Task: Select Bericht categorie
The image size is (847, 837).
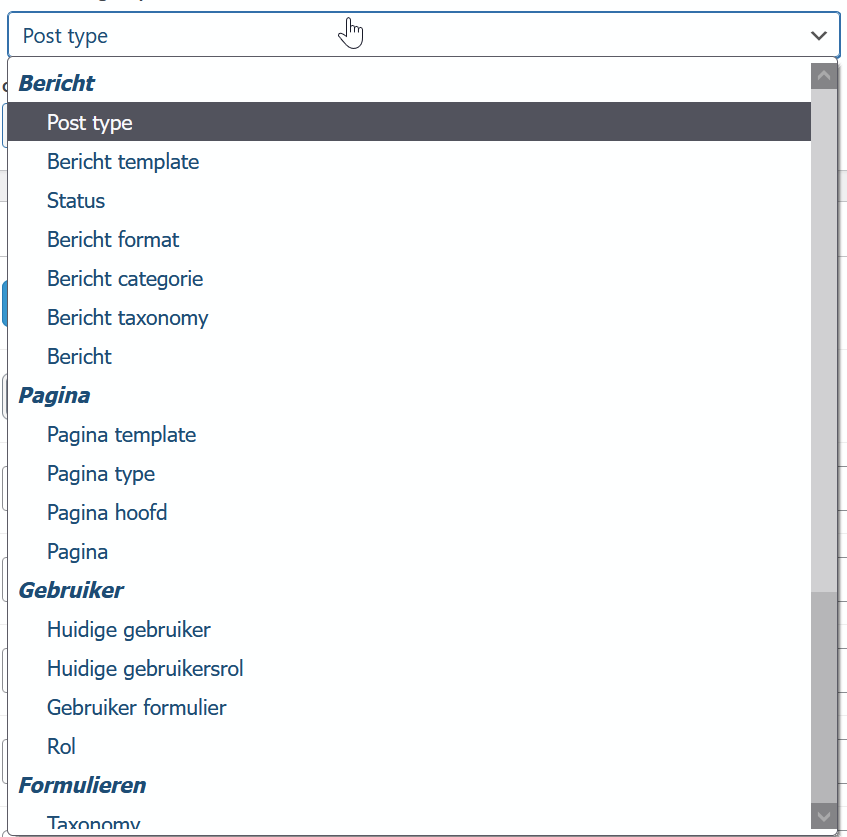Action: pyautogui.click(x=124, y=278)
